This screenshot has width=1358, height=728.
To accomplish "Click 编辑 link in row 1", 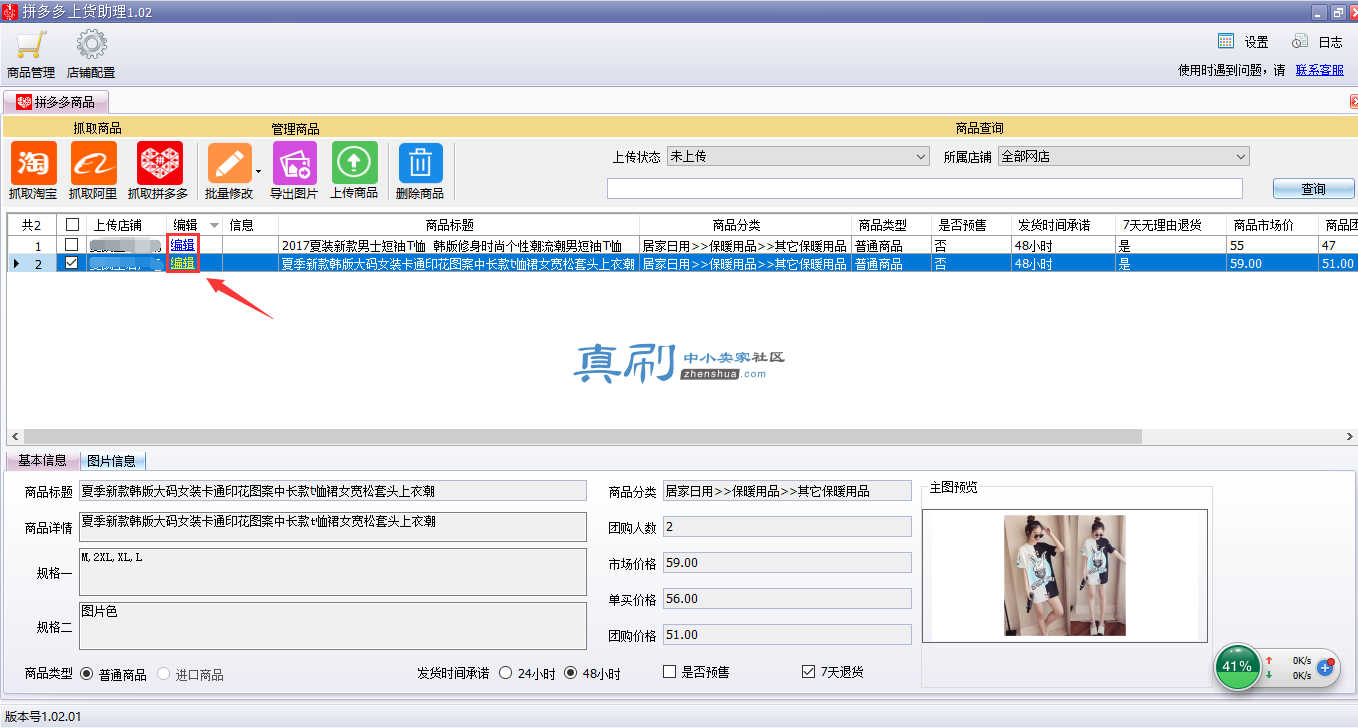I will click(x=183, y=245).
